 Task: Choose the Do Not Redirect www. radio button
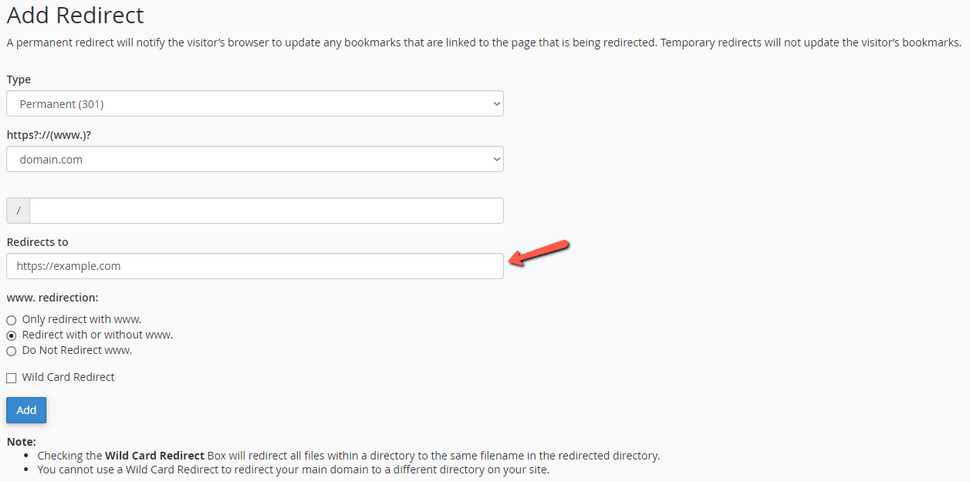11,351
